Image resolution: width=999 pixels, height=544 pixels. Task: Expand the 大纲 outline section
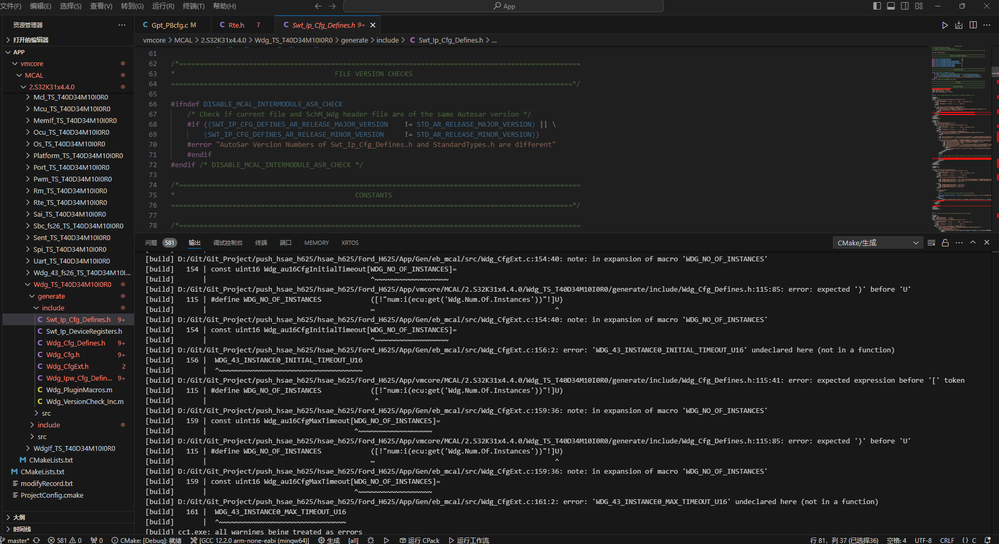coord(67,517)
